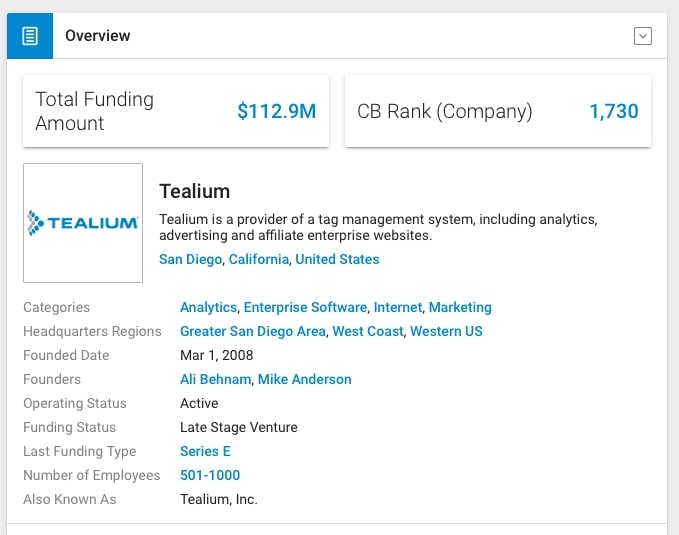Click the Categories field label
Screen dimensions: 679x535
57,307
